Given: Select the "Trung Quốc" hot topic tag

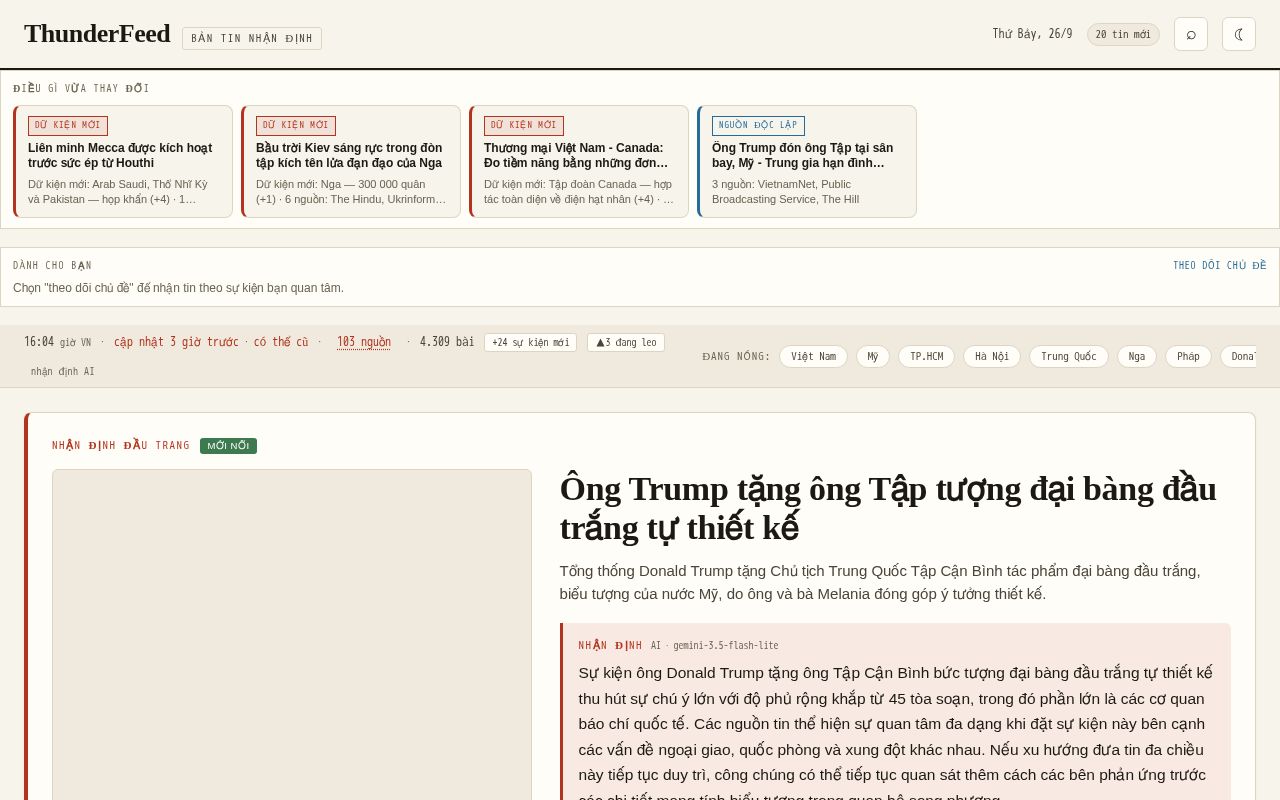Looking at the screenshot, I should tap(1069, 357).
